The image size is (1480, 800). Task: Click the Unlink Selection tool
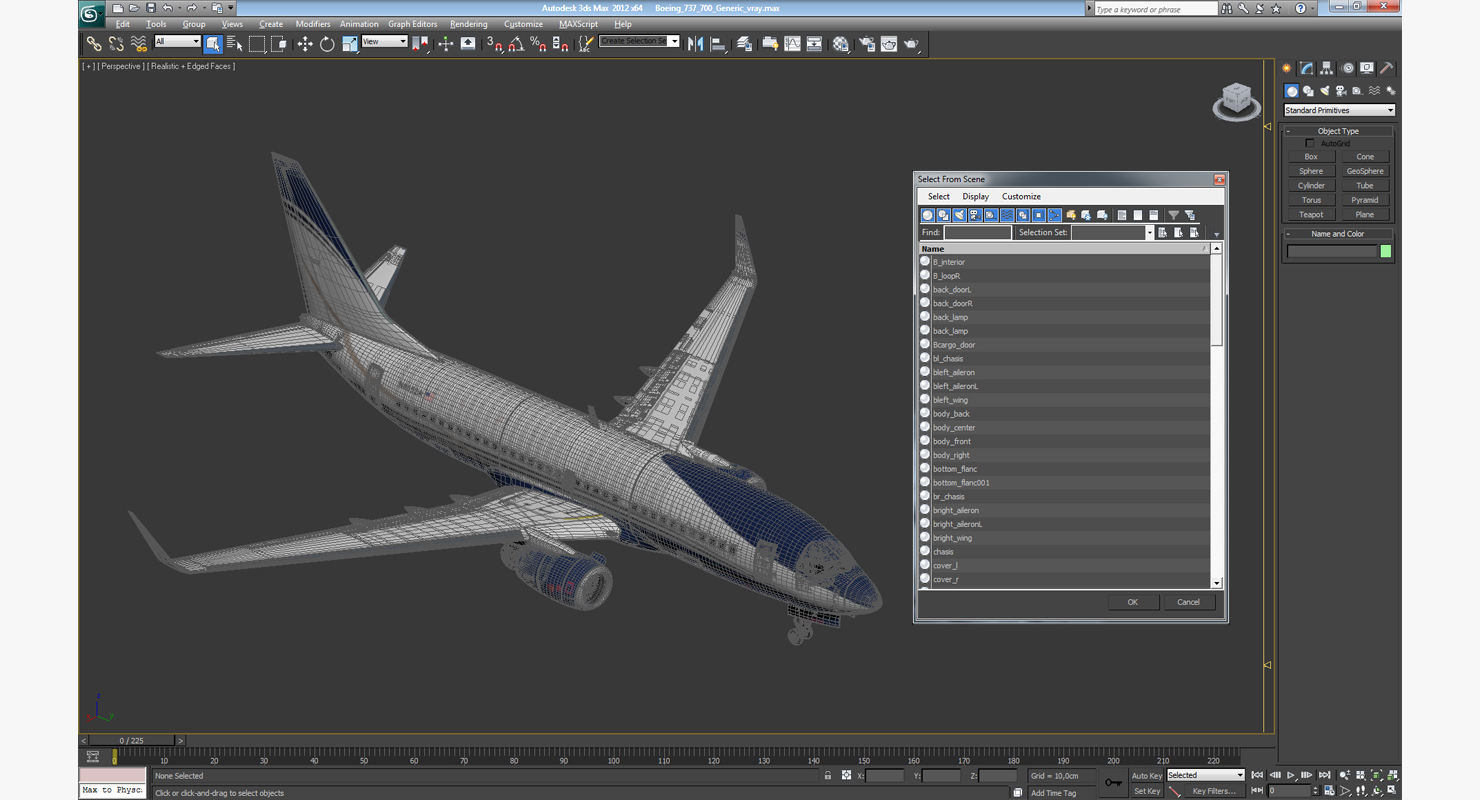[116, 44]
